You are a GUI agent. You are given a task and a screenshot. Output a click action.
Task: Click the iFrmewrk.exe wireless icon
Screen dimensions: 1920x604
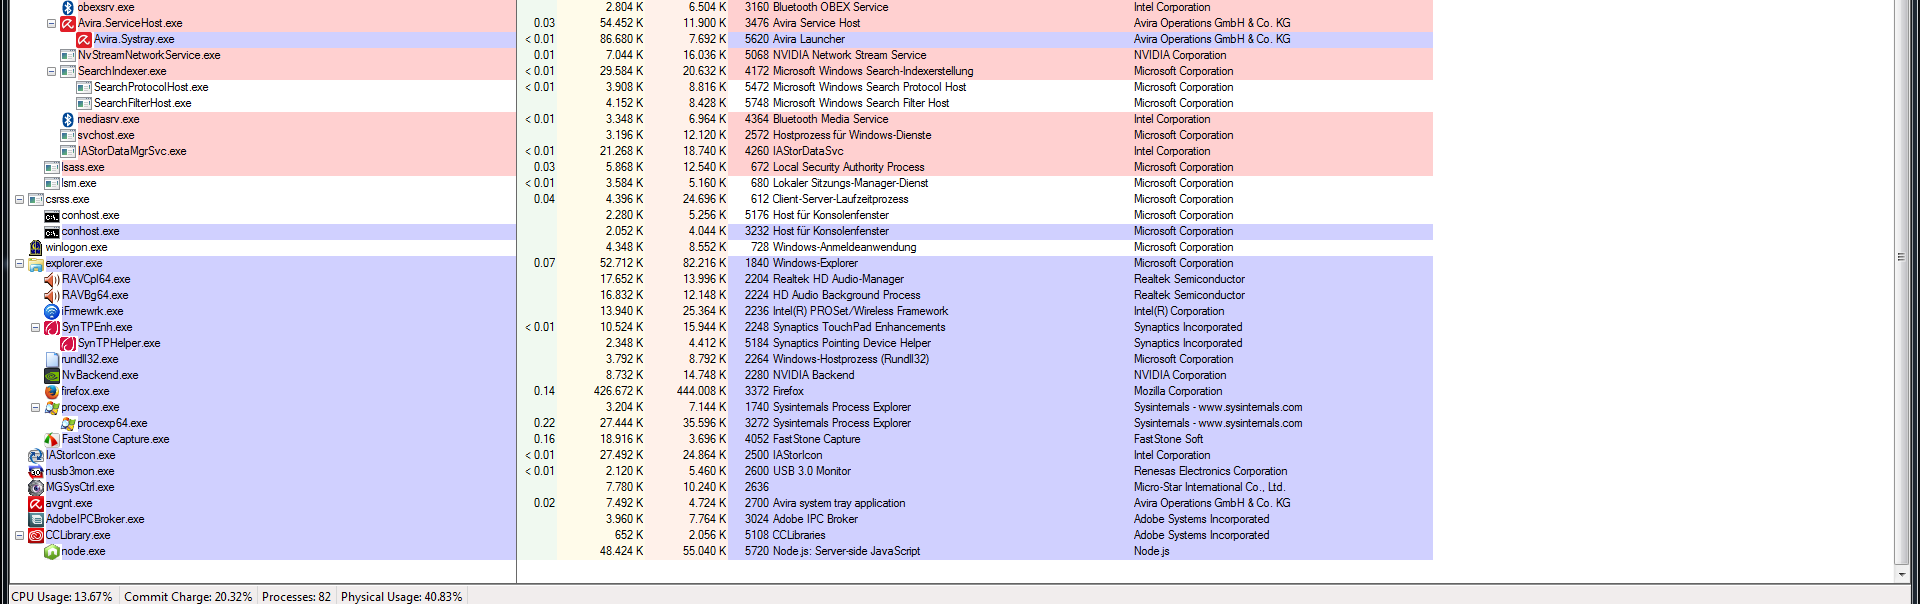pos(52,311)
